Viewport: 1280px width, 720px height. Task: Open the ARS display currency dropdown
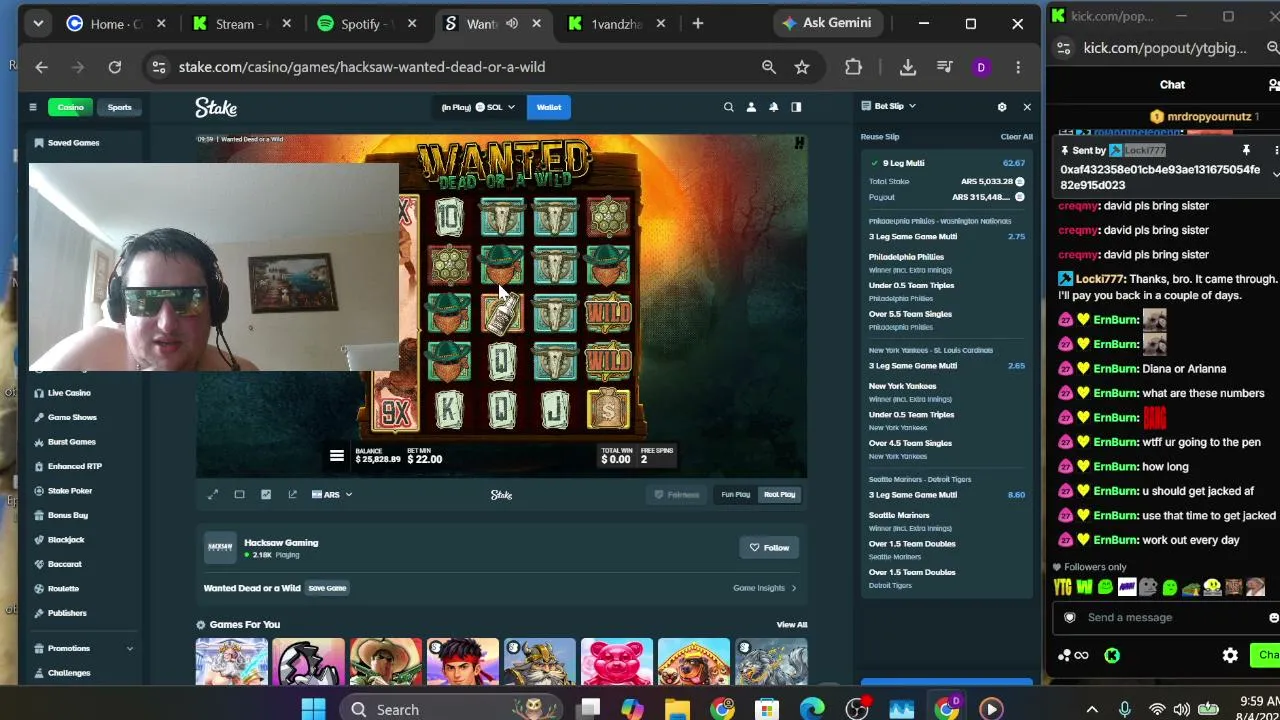[x=332, y=494]
